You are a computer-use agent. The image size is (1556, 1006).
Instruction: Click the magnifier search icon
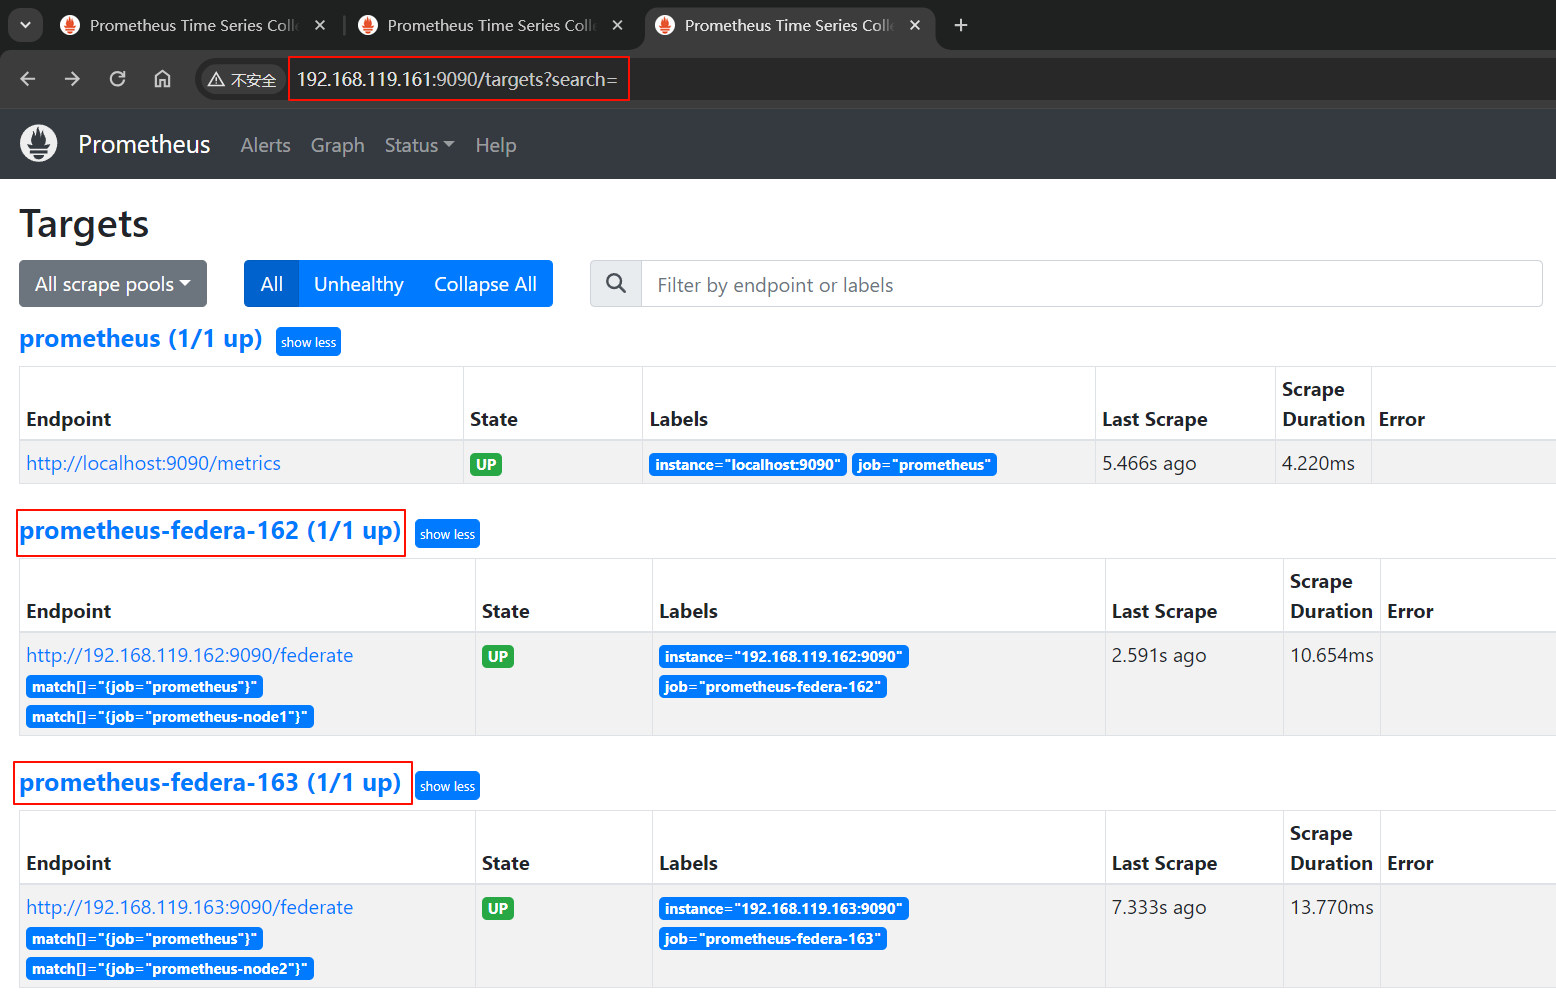coord(616,284)
